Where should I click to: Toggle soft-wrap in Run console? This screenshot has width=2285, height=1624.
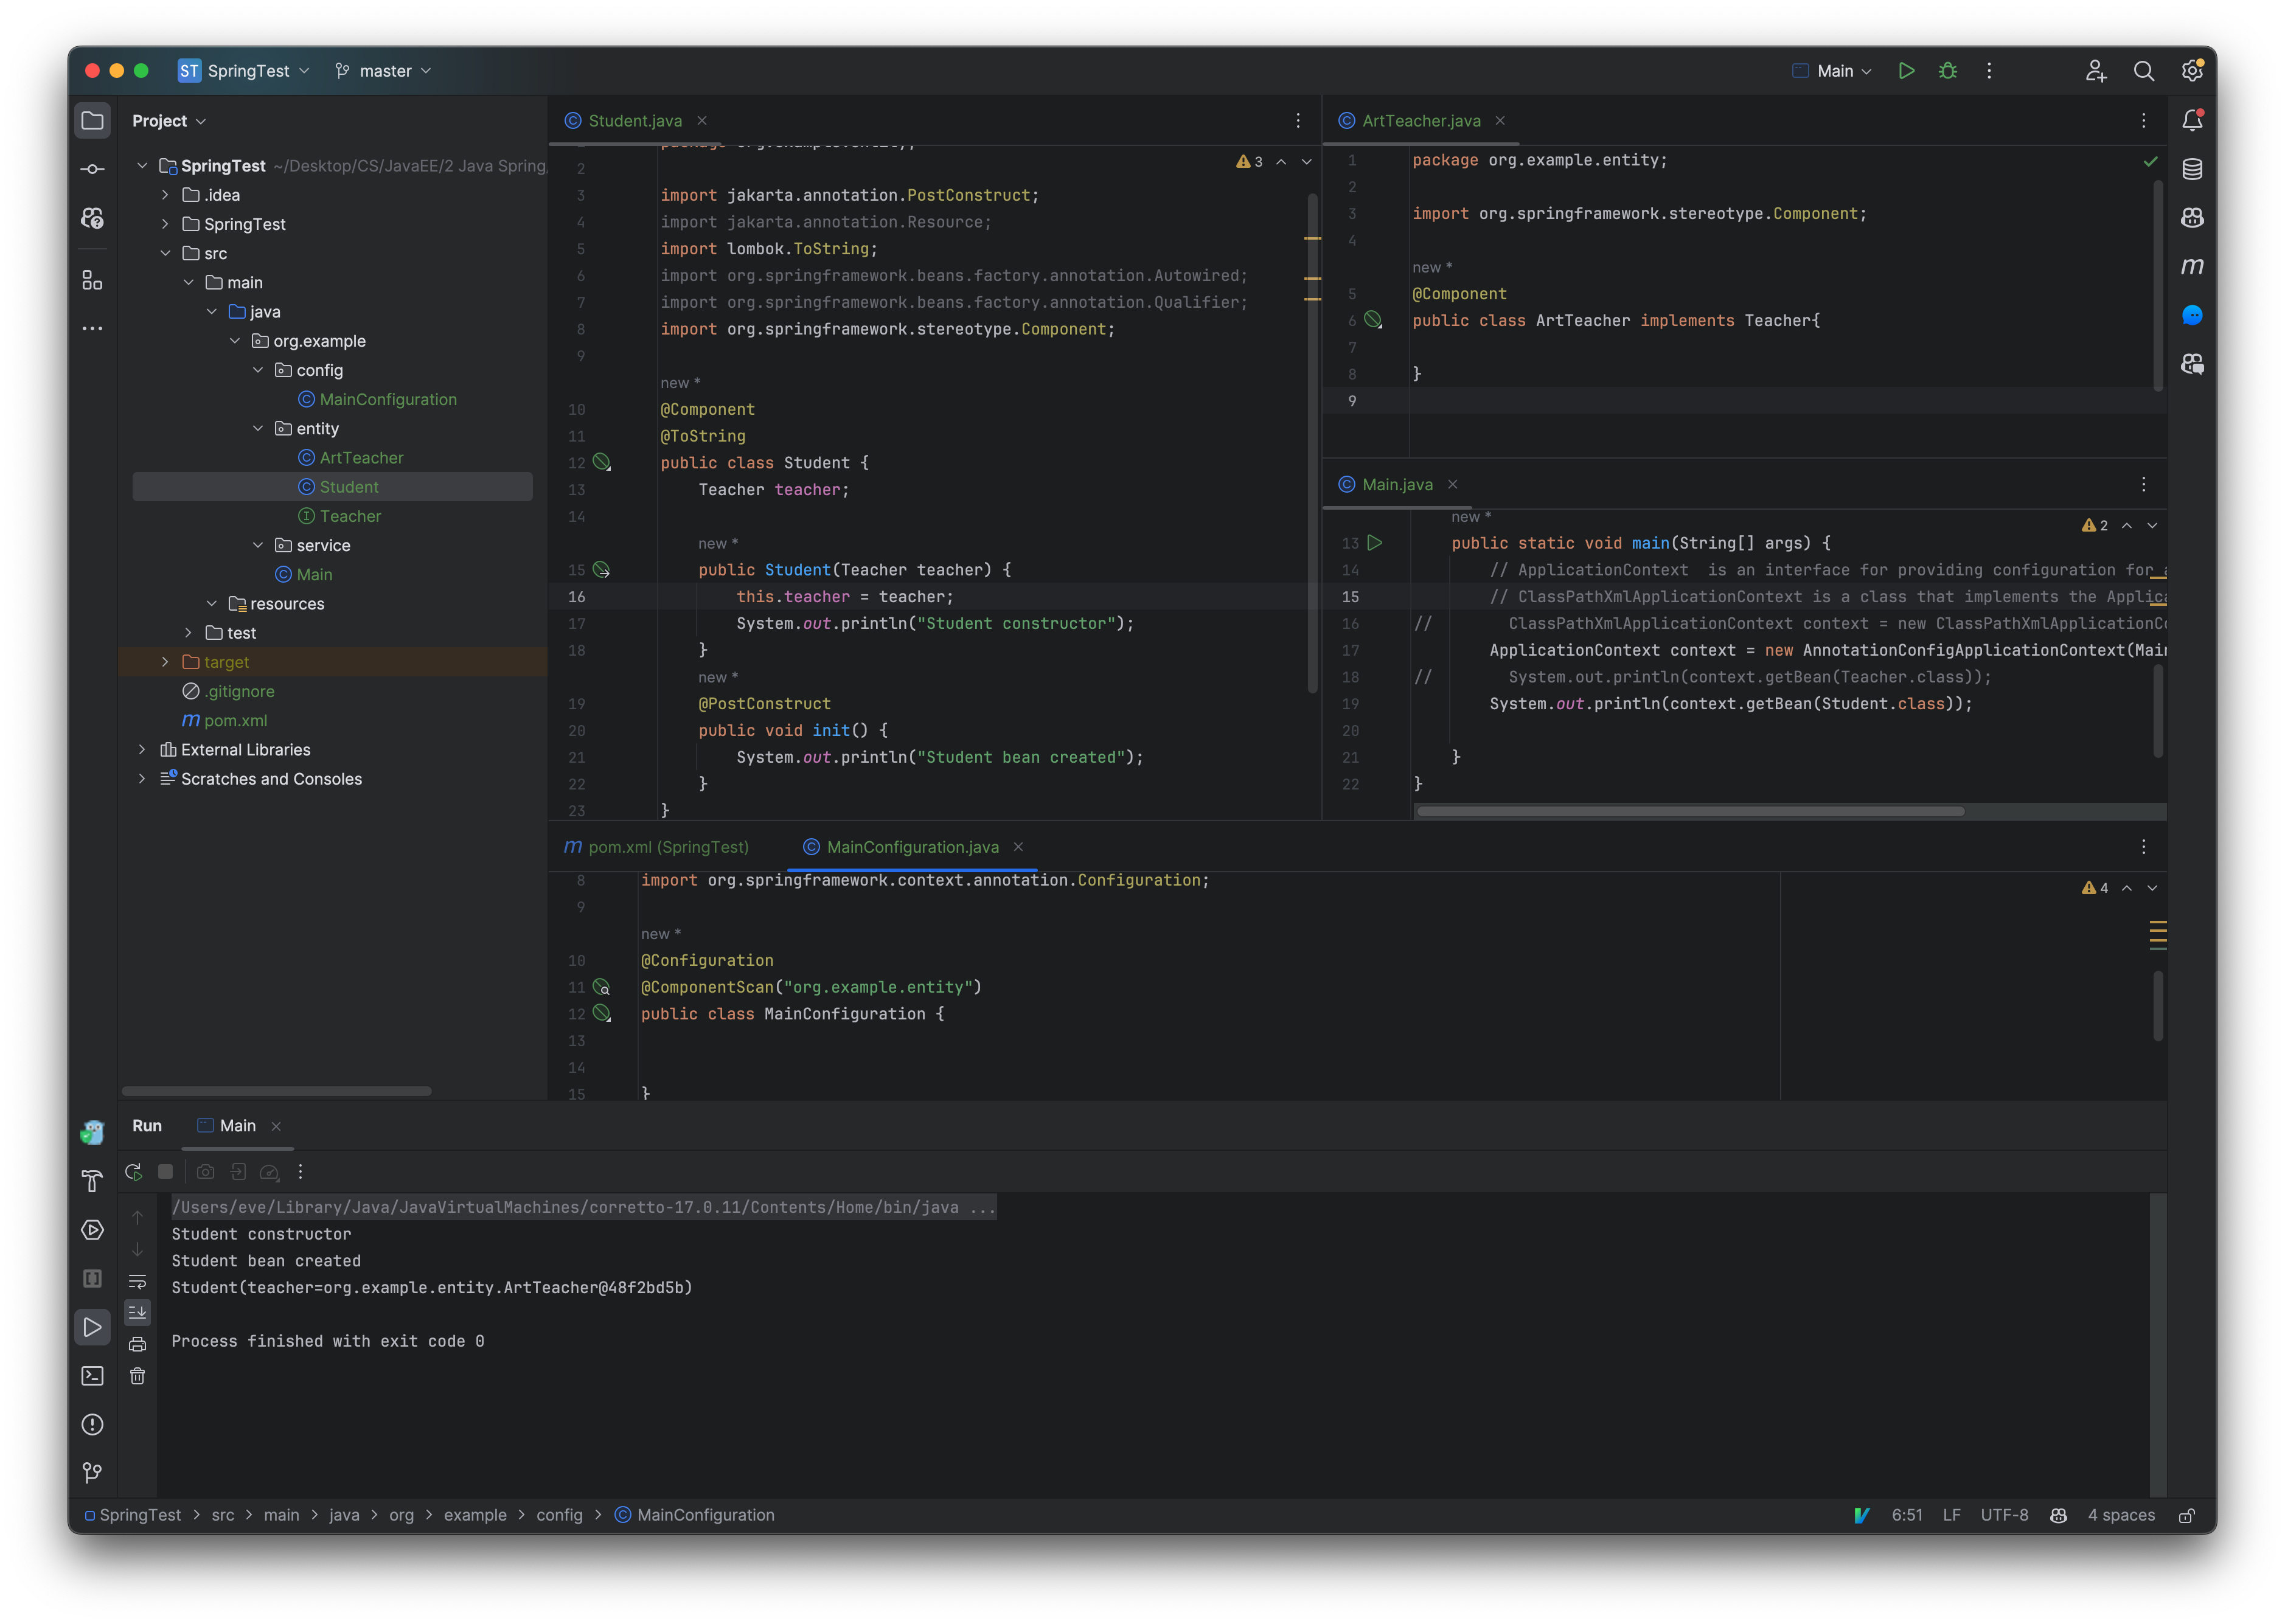[x=138, y=1281]
